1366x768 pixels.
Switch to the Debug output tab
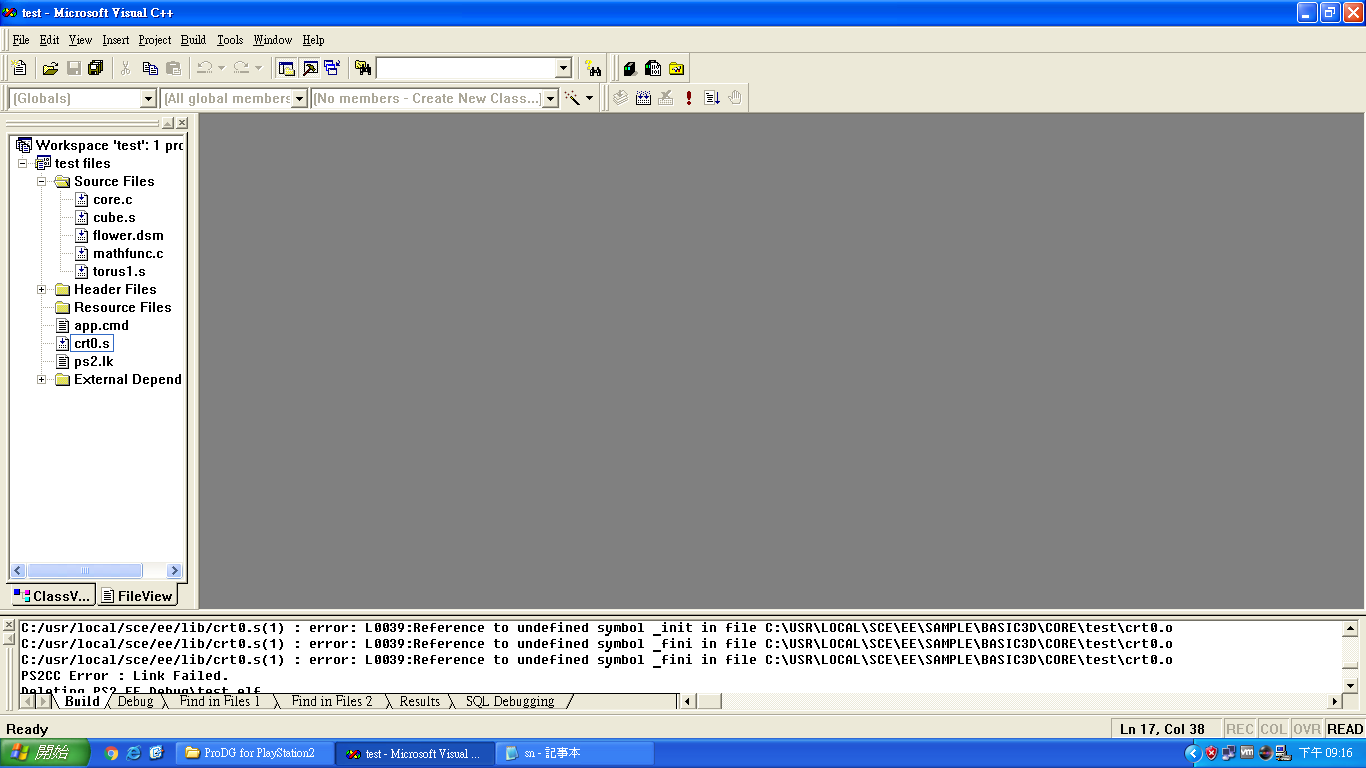coord(135,701)
